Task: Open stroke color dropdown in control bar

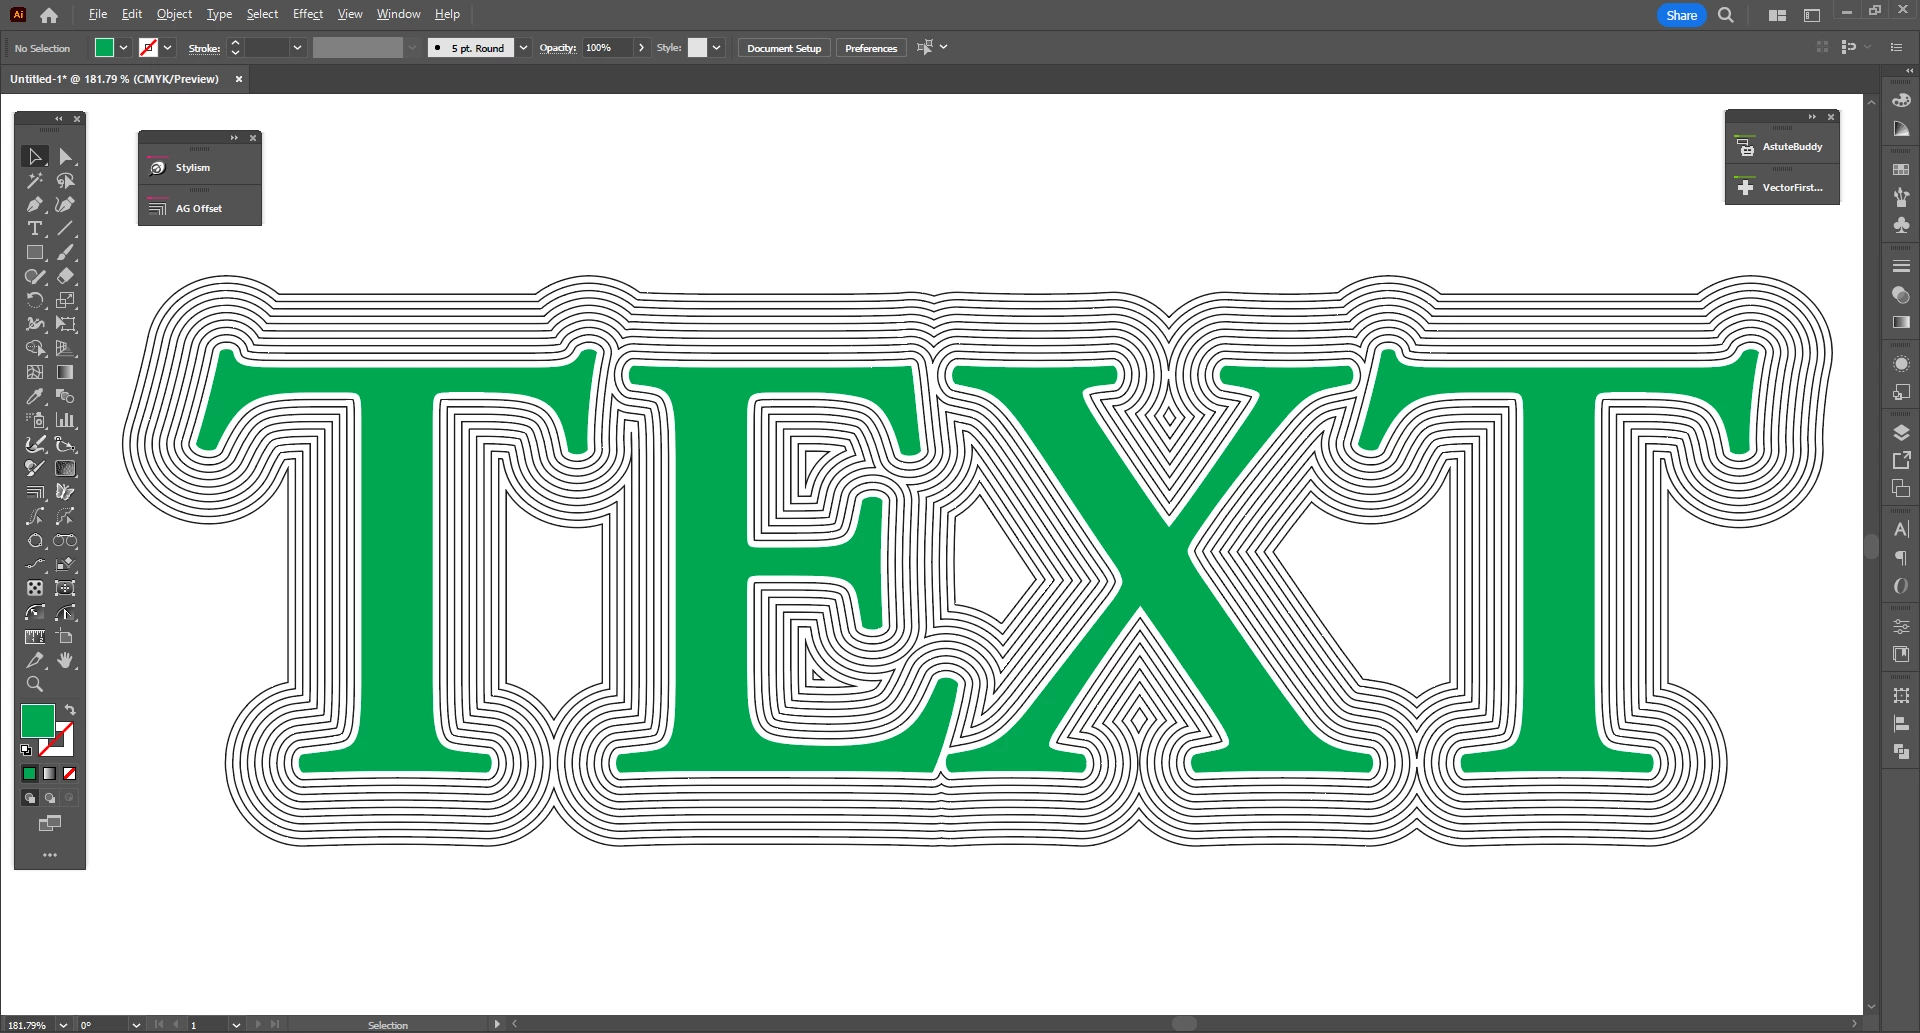Action: click(x=168, y=48)
